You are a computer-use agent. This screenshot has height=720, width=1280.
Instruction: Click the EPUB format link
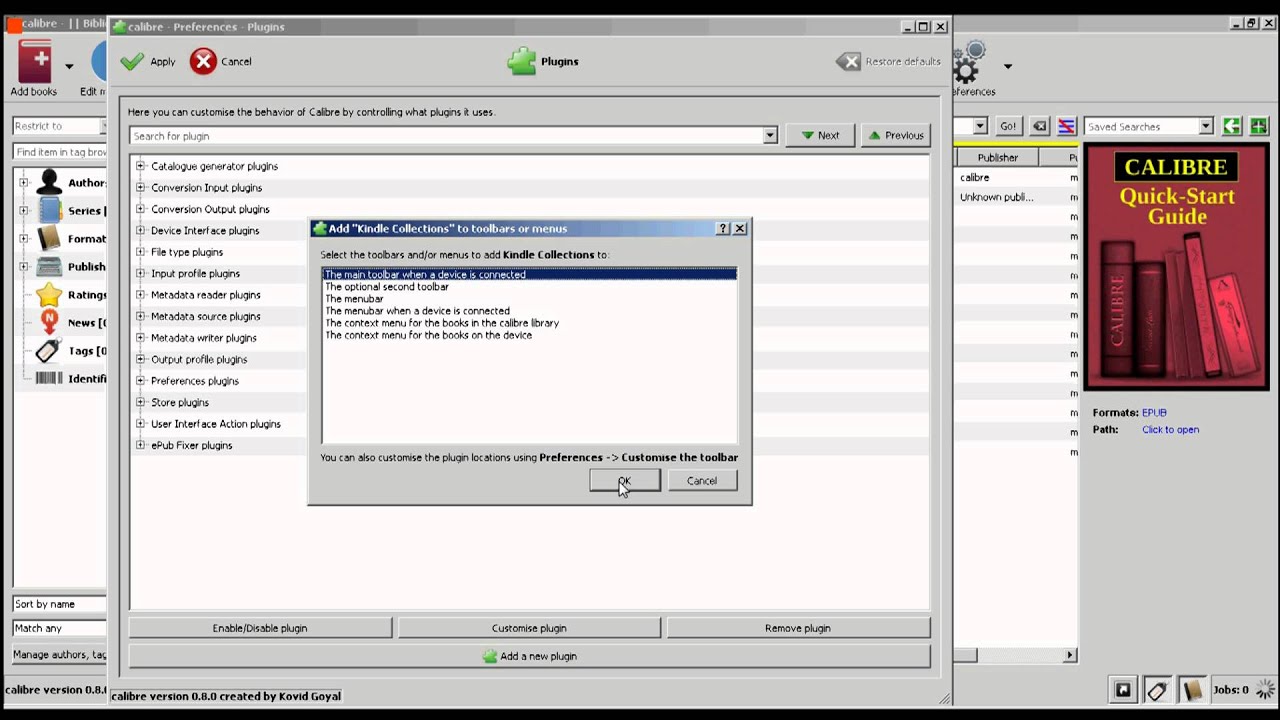coord(1154,412)
